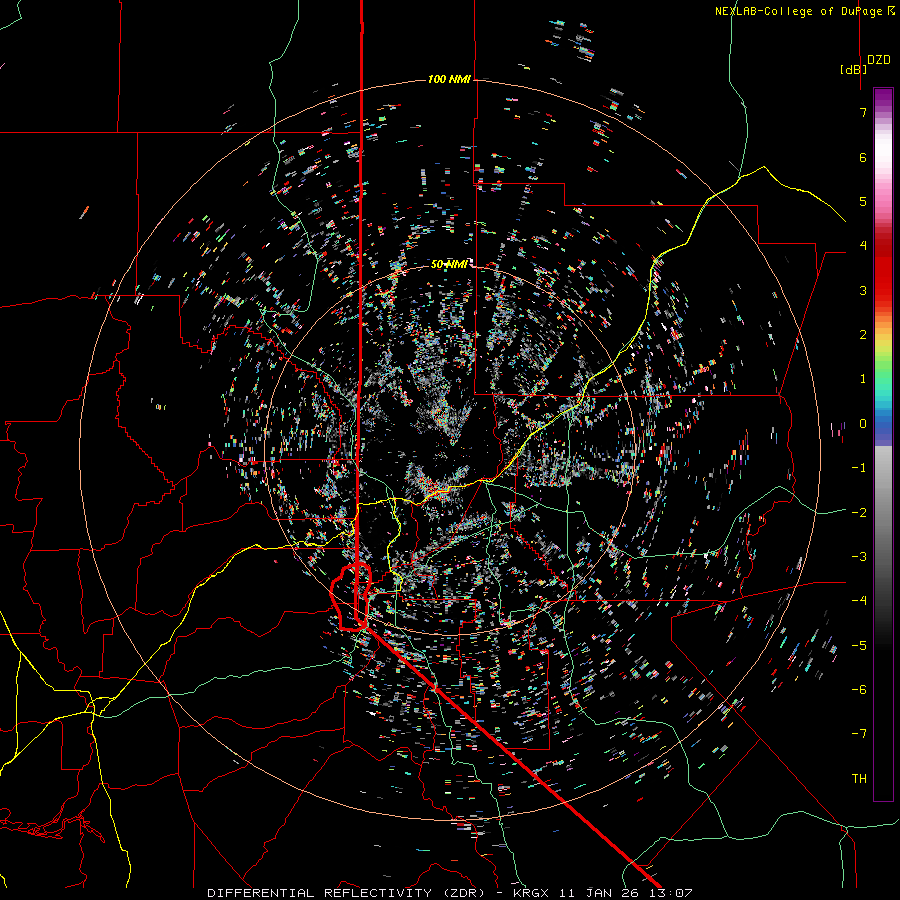Click the 3 value on the color scale
900x900 pixels.
[x=863, y=290]
